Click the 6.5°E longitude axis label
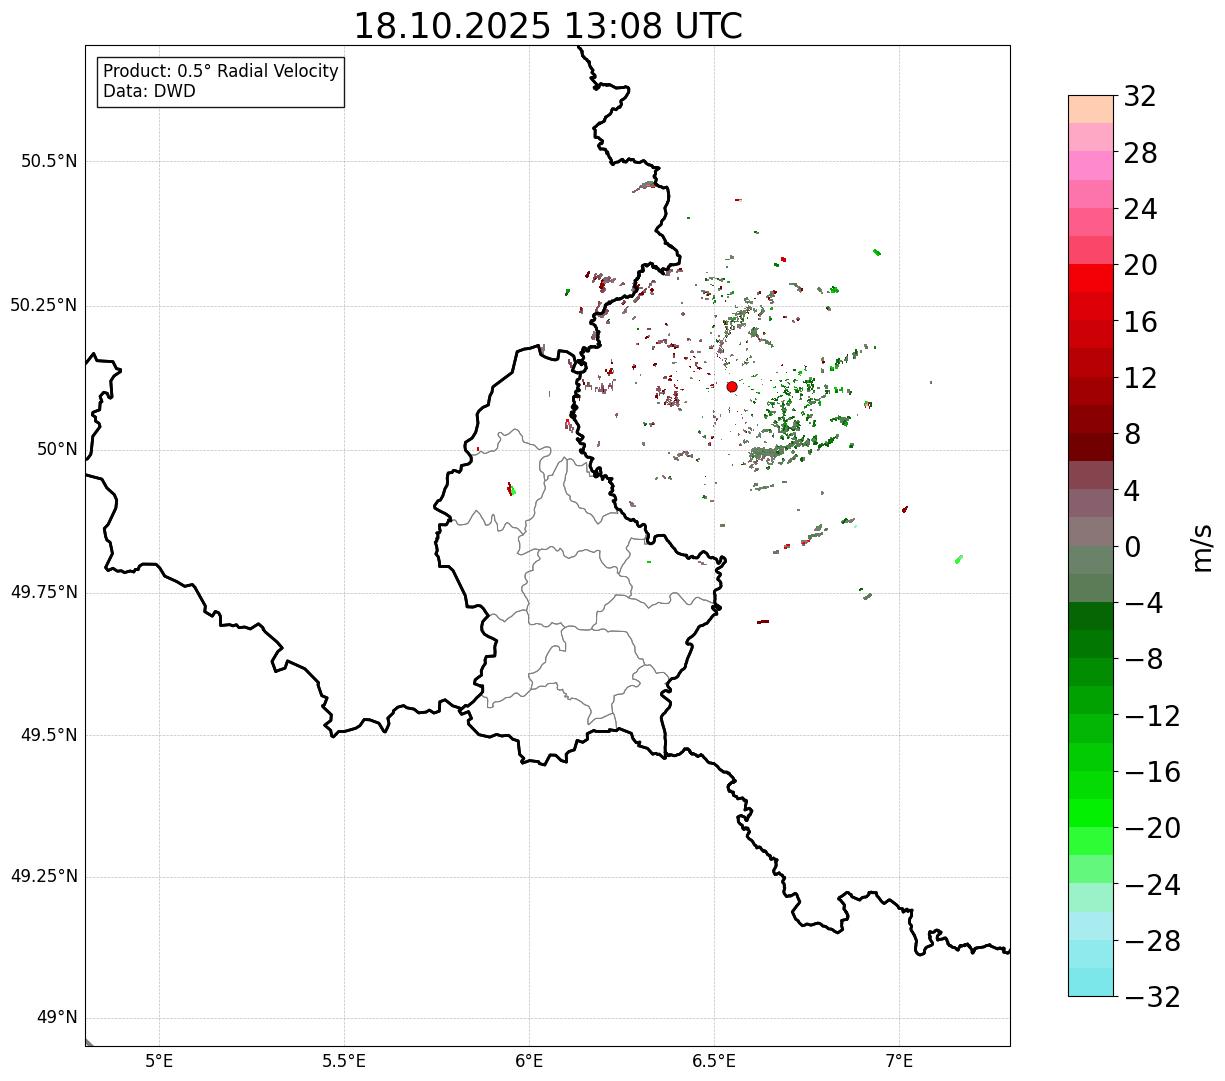This screenshot has height=1081, width=1225. (714, 1061)
